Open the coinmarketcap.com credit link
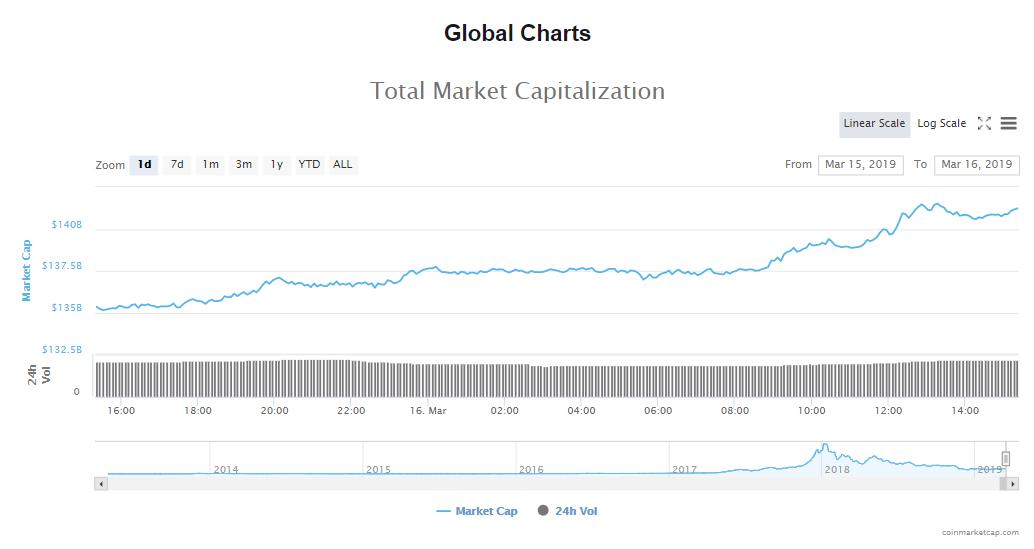Screen dimensions: 1034x549 pyautogui.click(x=980, y=533)
